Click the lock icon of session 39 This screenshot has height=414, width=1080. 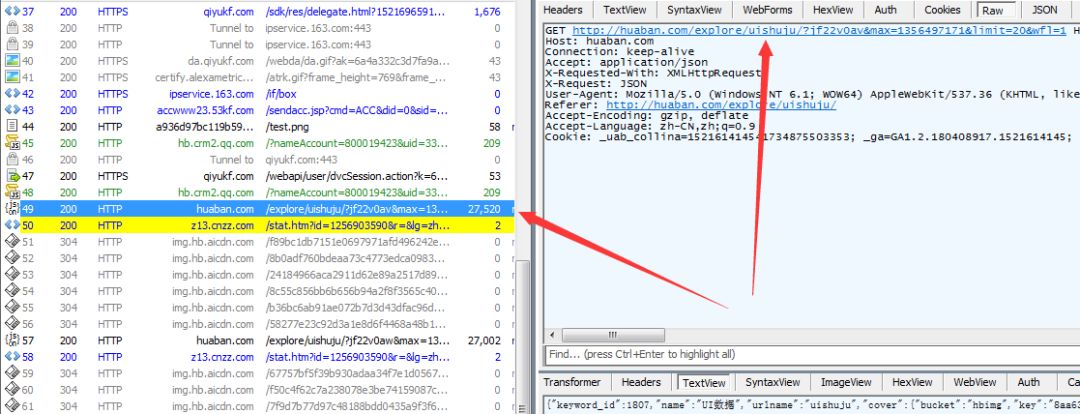click(12, 45)
